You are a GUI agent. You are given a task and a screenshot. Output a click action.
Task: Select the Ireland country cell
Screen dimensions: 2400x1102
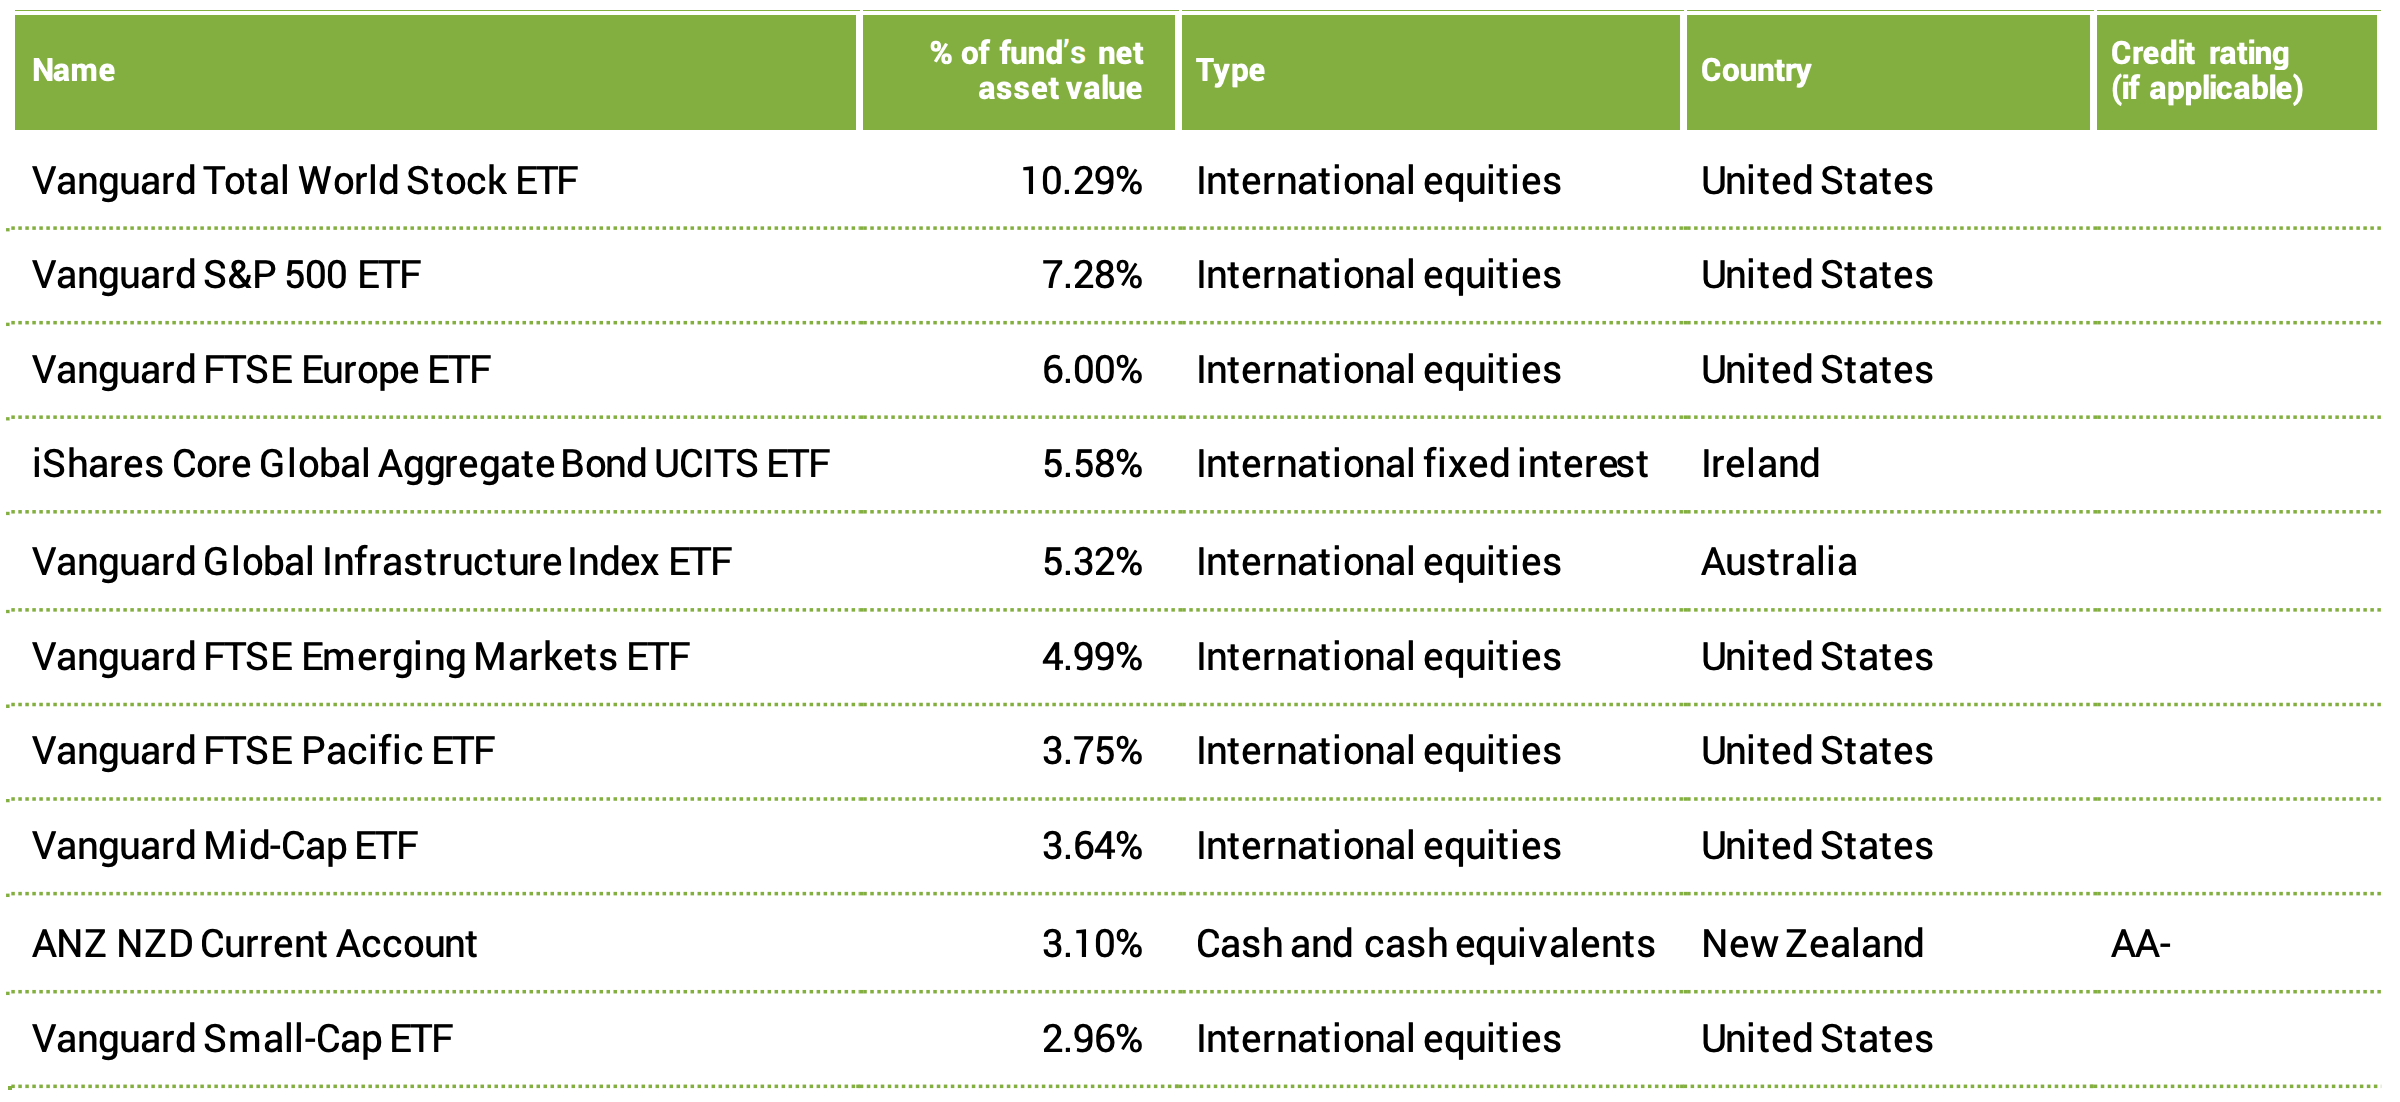(1760, 464)
